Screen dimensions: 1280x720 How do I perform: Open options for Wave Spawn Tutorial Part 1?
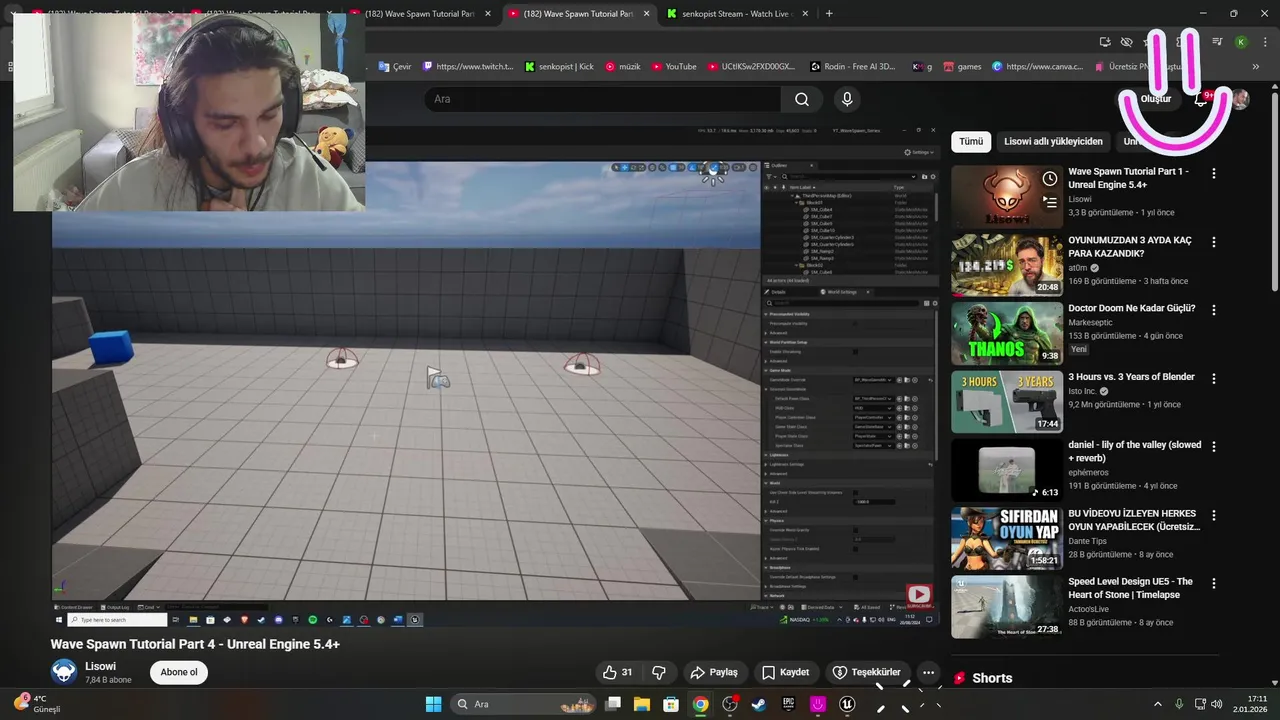(1214, 173)
